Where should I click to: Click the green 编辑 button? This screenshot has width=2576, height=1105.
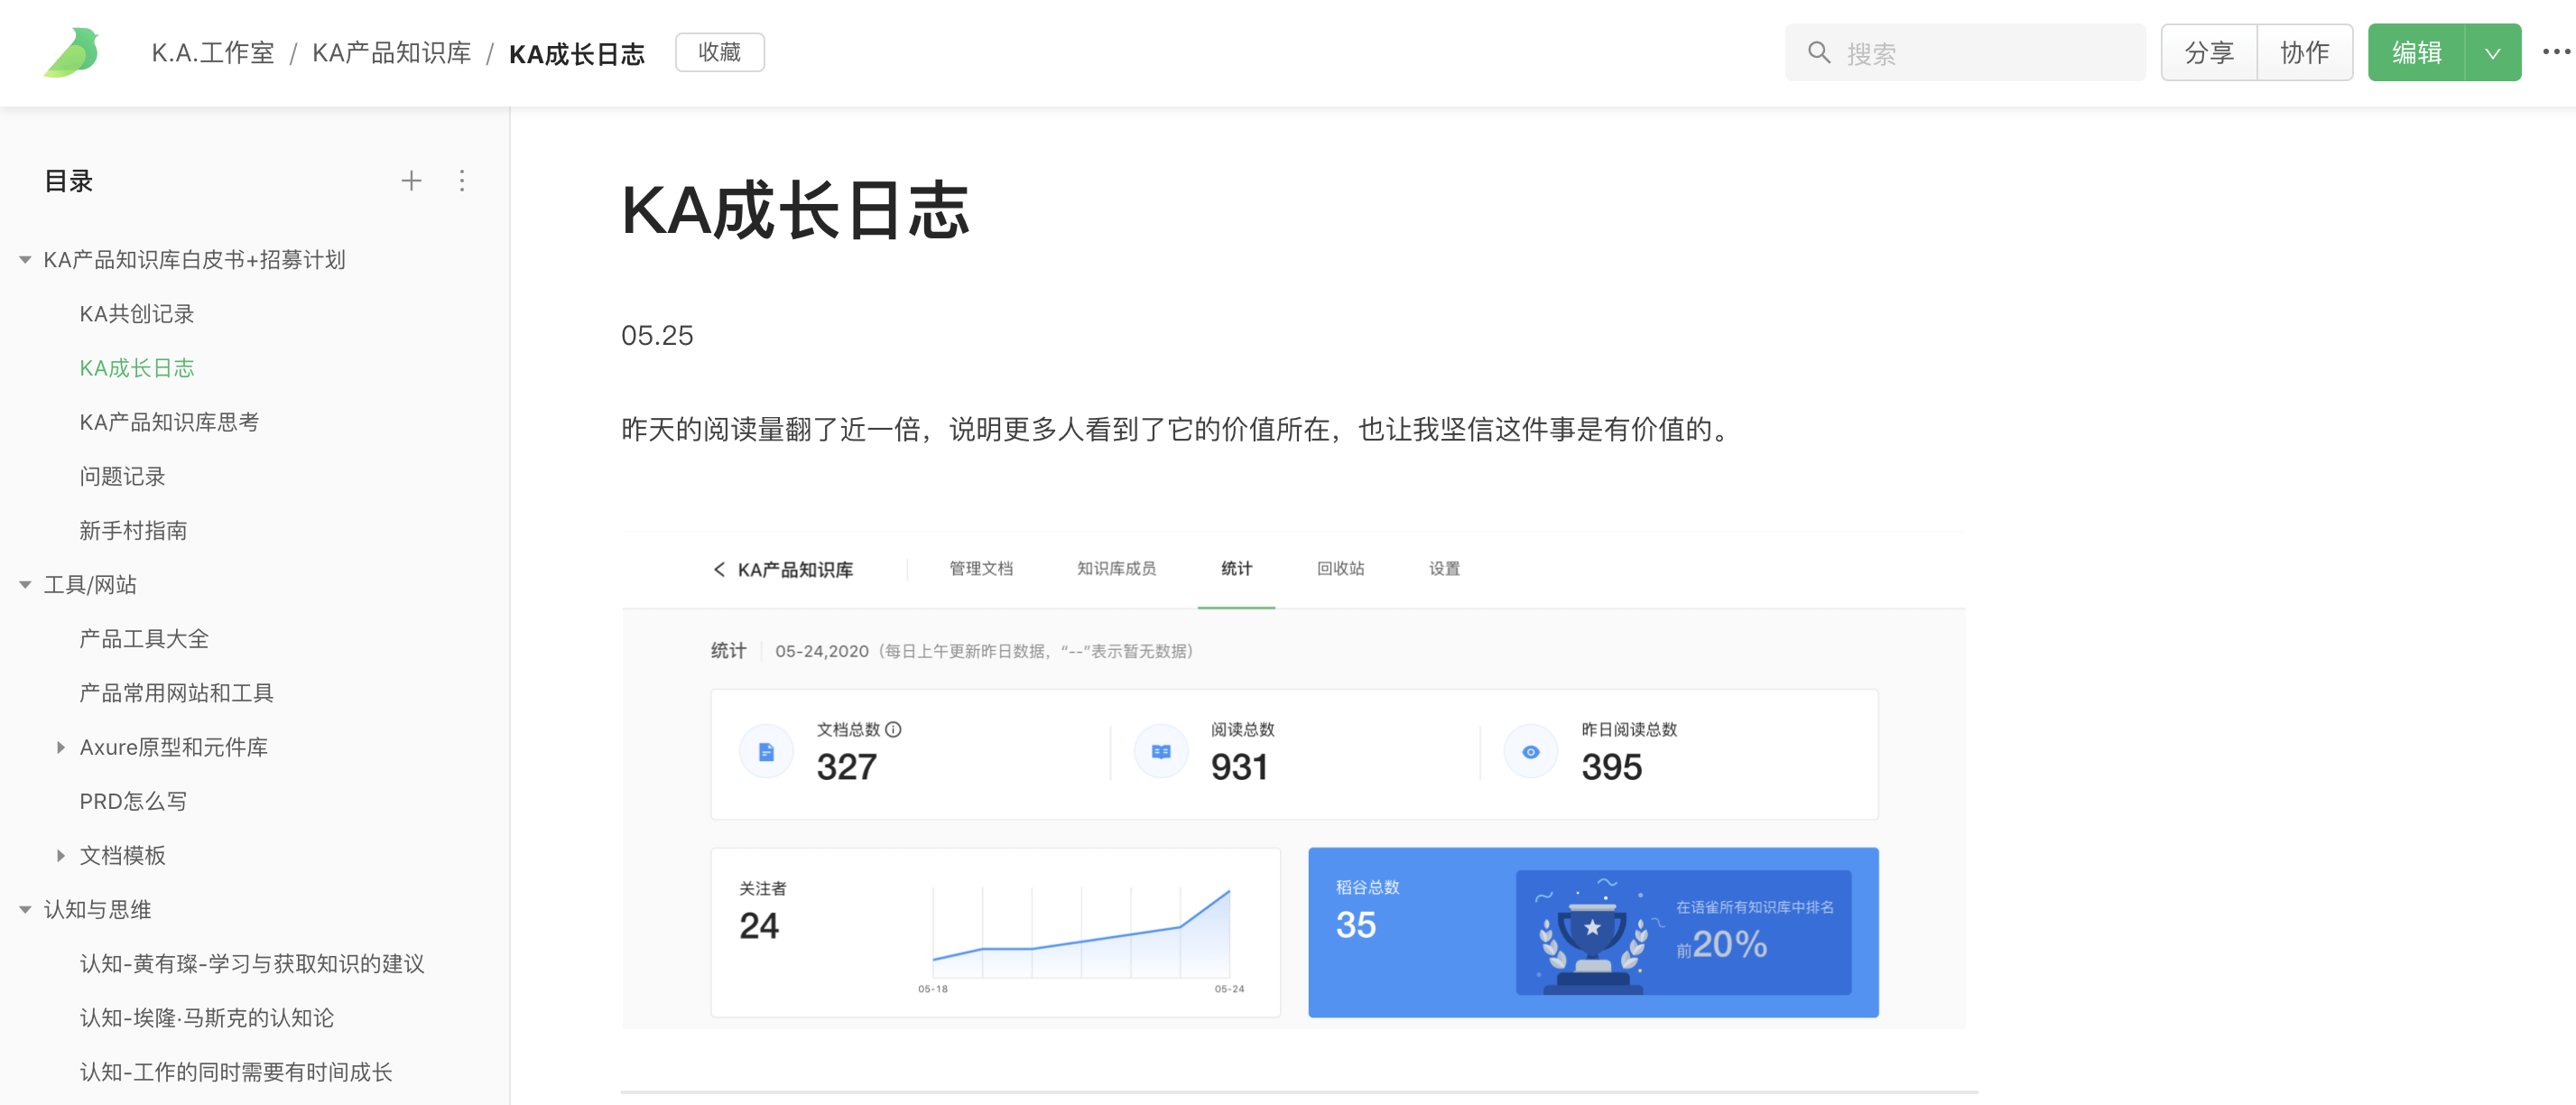click(2416, 53)
